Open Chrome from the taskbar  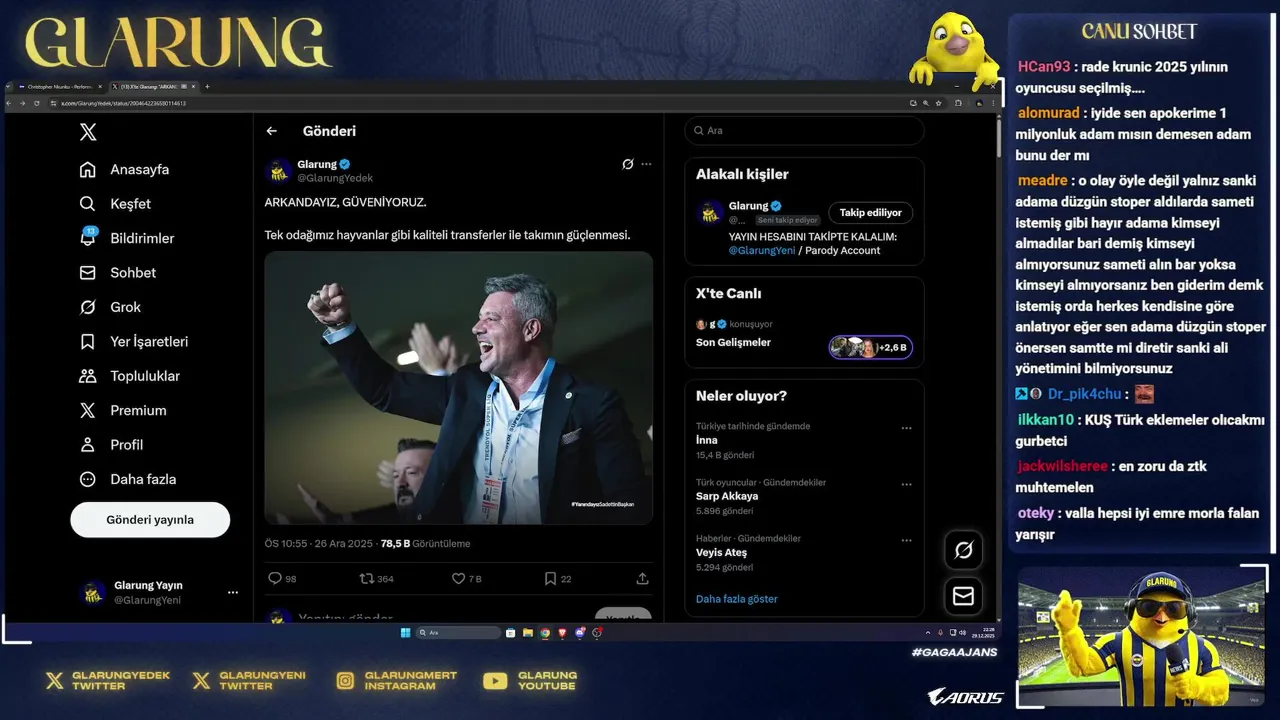pos(545,632)
